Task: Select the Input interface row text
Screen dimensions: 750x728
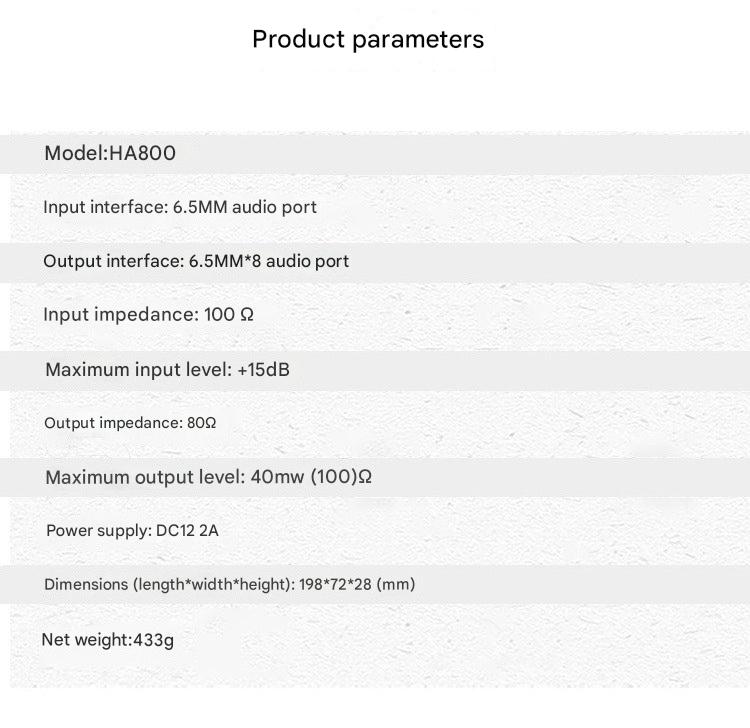Action: pos(179,208)
